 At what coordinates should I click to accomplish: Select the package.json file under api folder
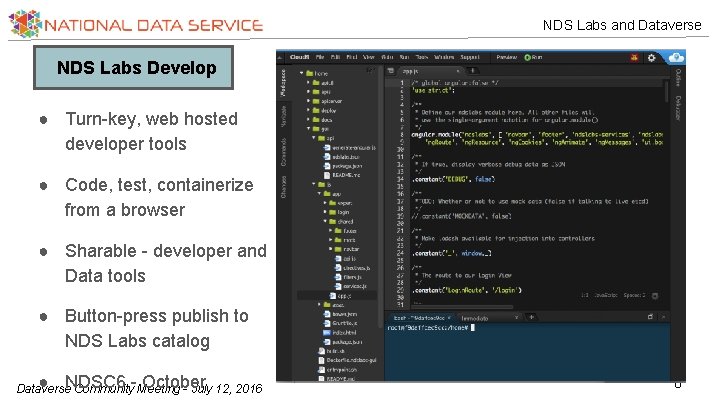pyautogui.click(x=341, y=166)
